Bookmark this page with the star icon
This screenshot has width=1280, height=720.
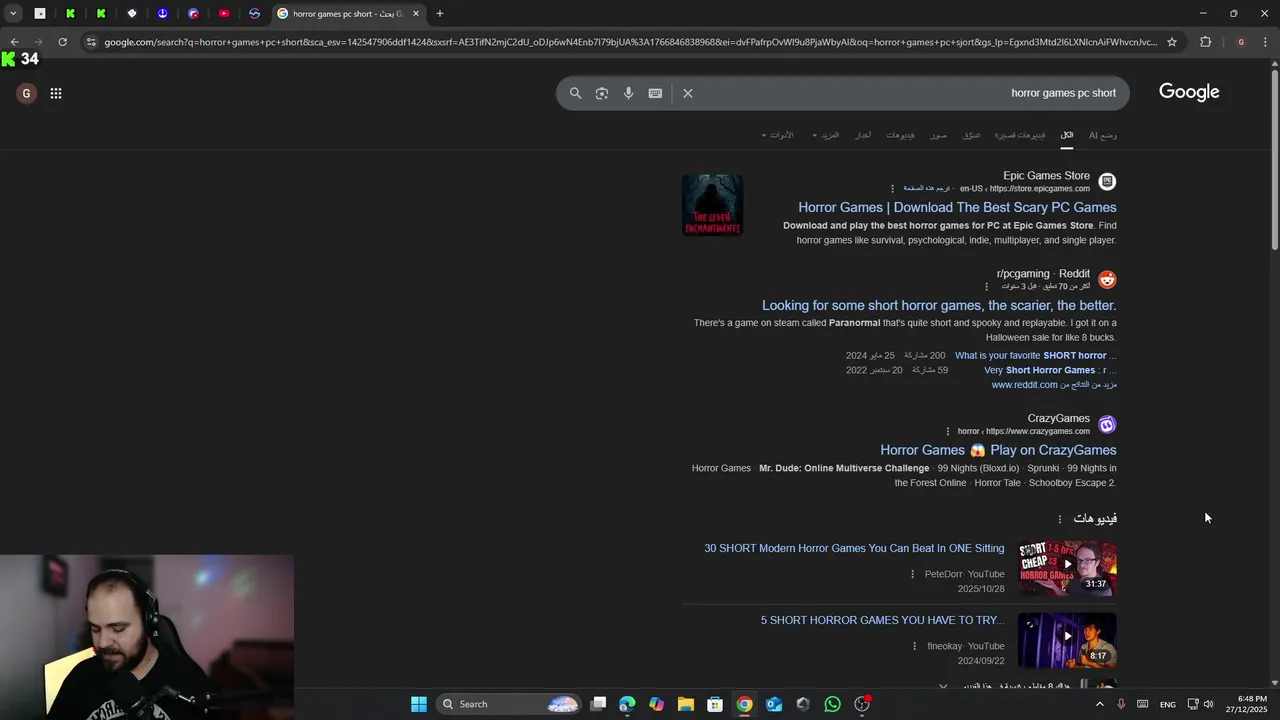coord(1172,42)
